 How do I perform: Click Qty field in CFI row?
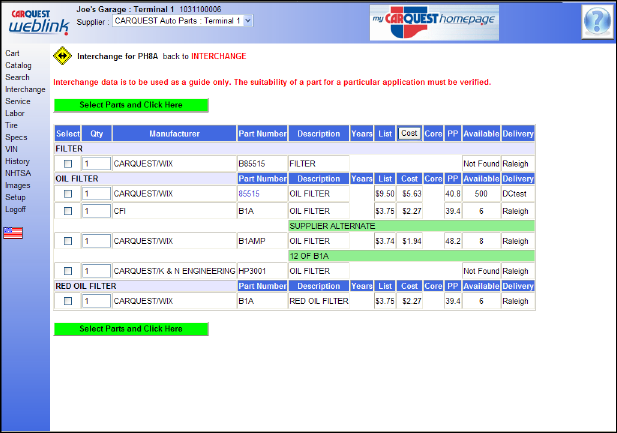click(96, 211)
